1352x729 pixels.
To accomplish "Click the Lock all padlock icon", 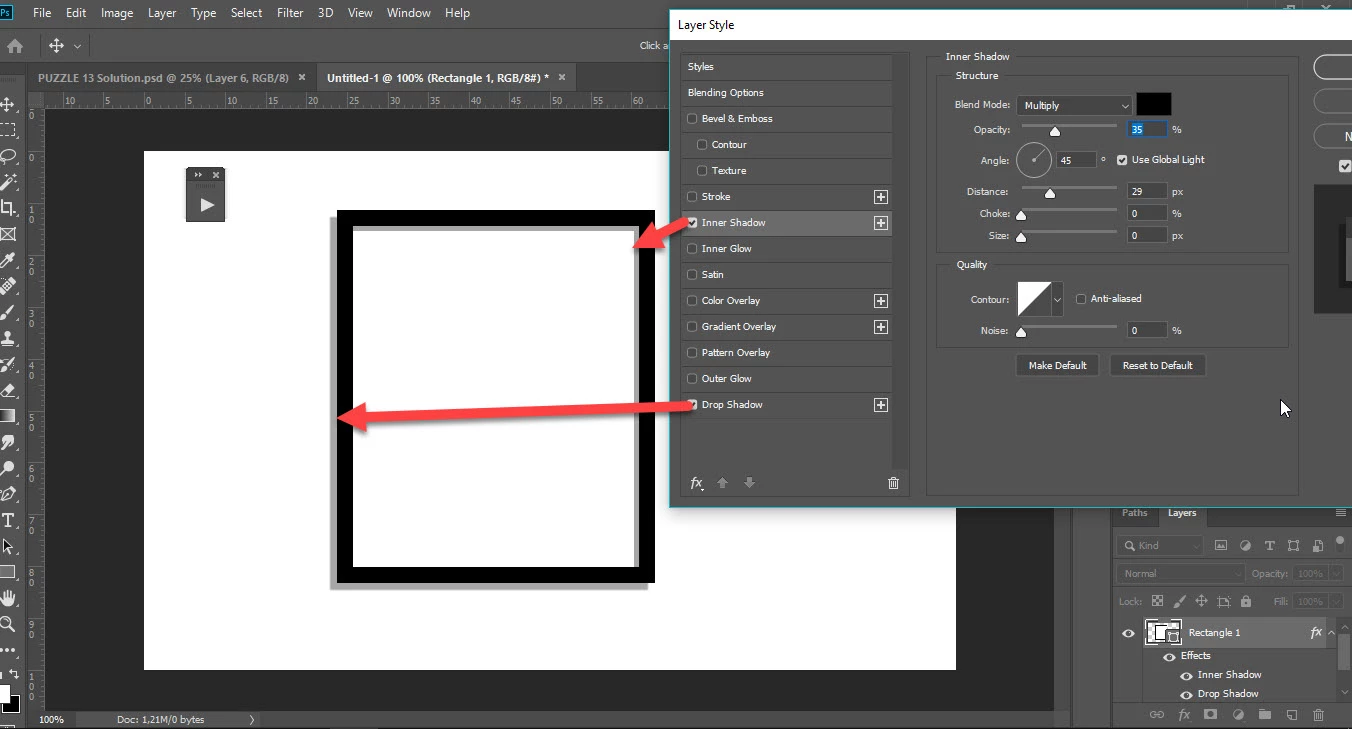I will 1246,601.
